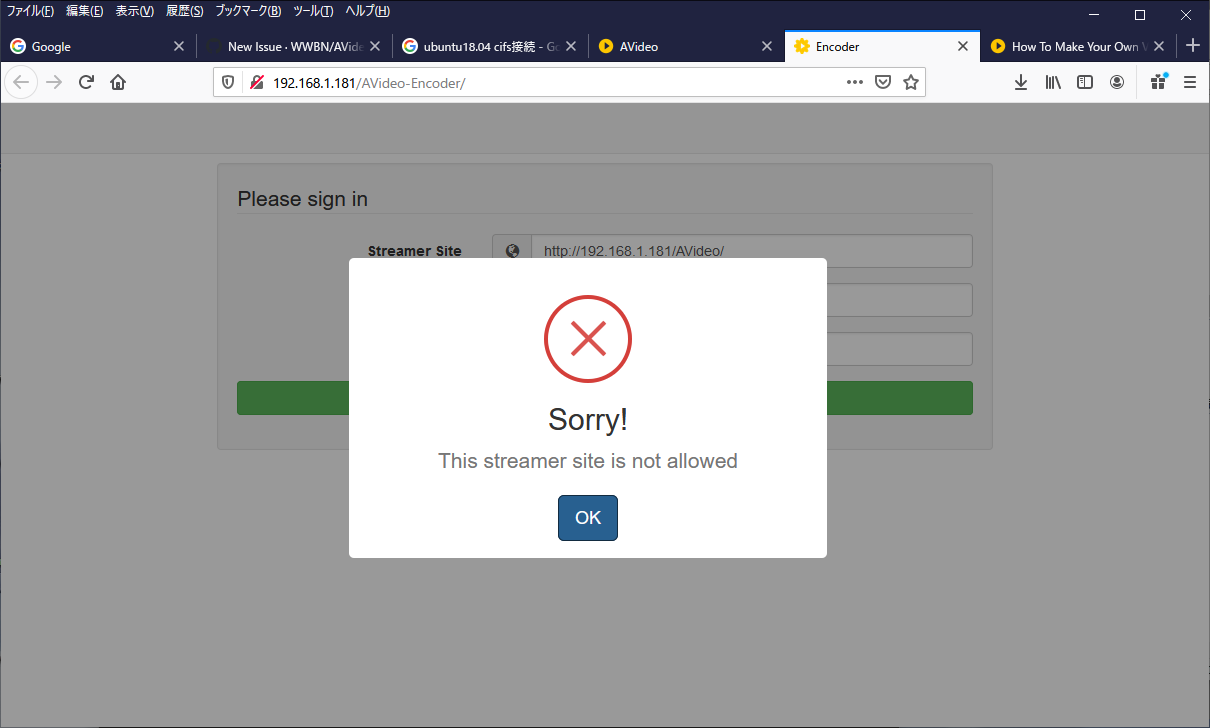Toggle the sidebar view
The height and width of the screenshot is (728, 1210).
(x=1085, y=83)
